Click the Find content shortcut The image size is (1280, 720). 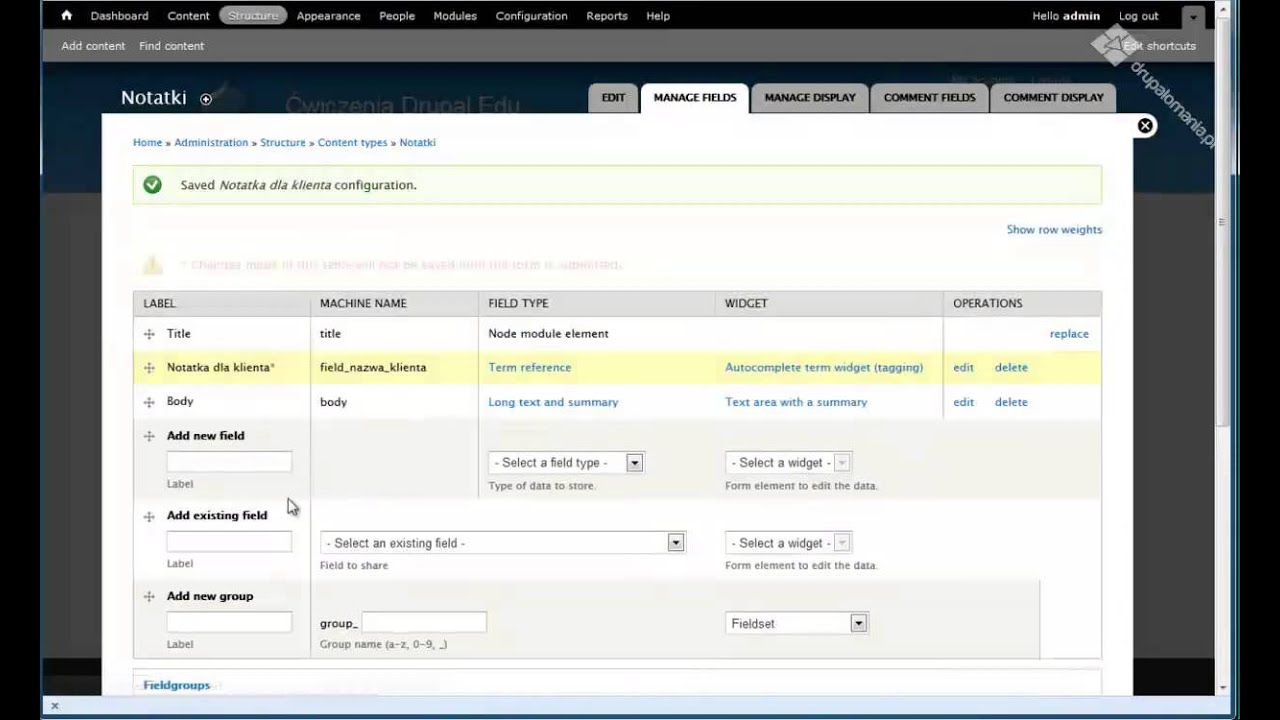(171, 46)
